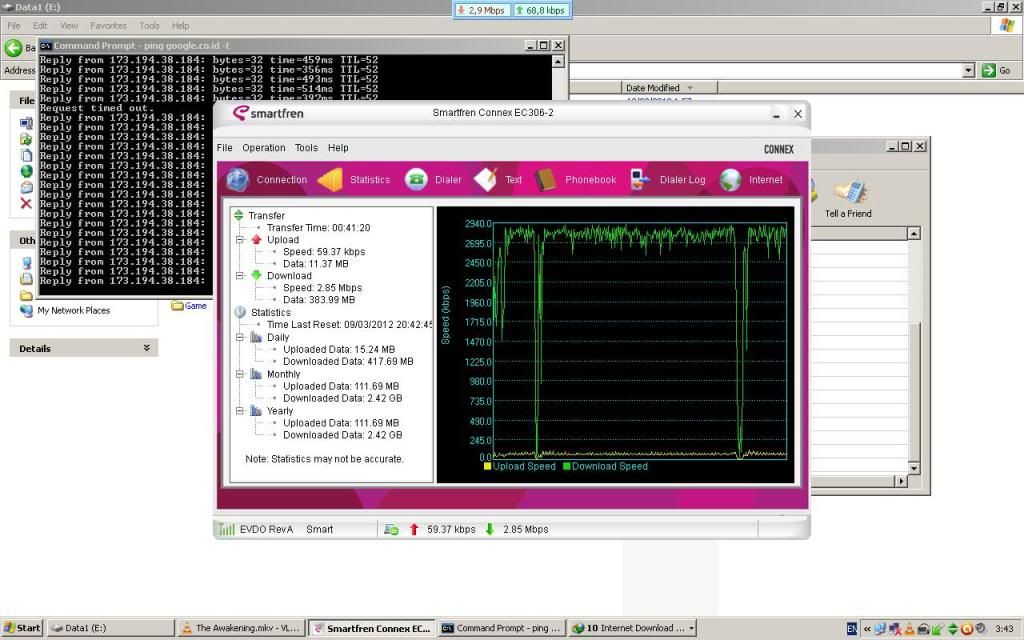
Task: Open the Dialer Log icon
Action: tap(640, 180)
